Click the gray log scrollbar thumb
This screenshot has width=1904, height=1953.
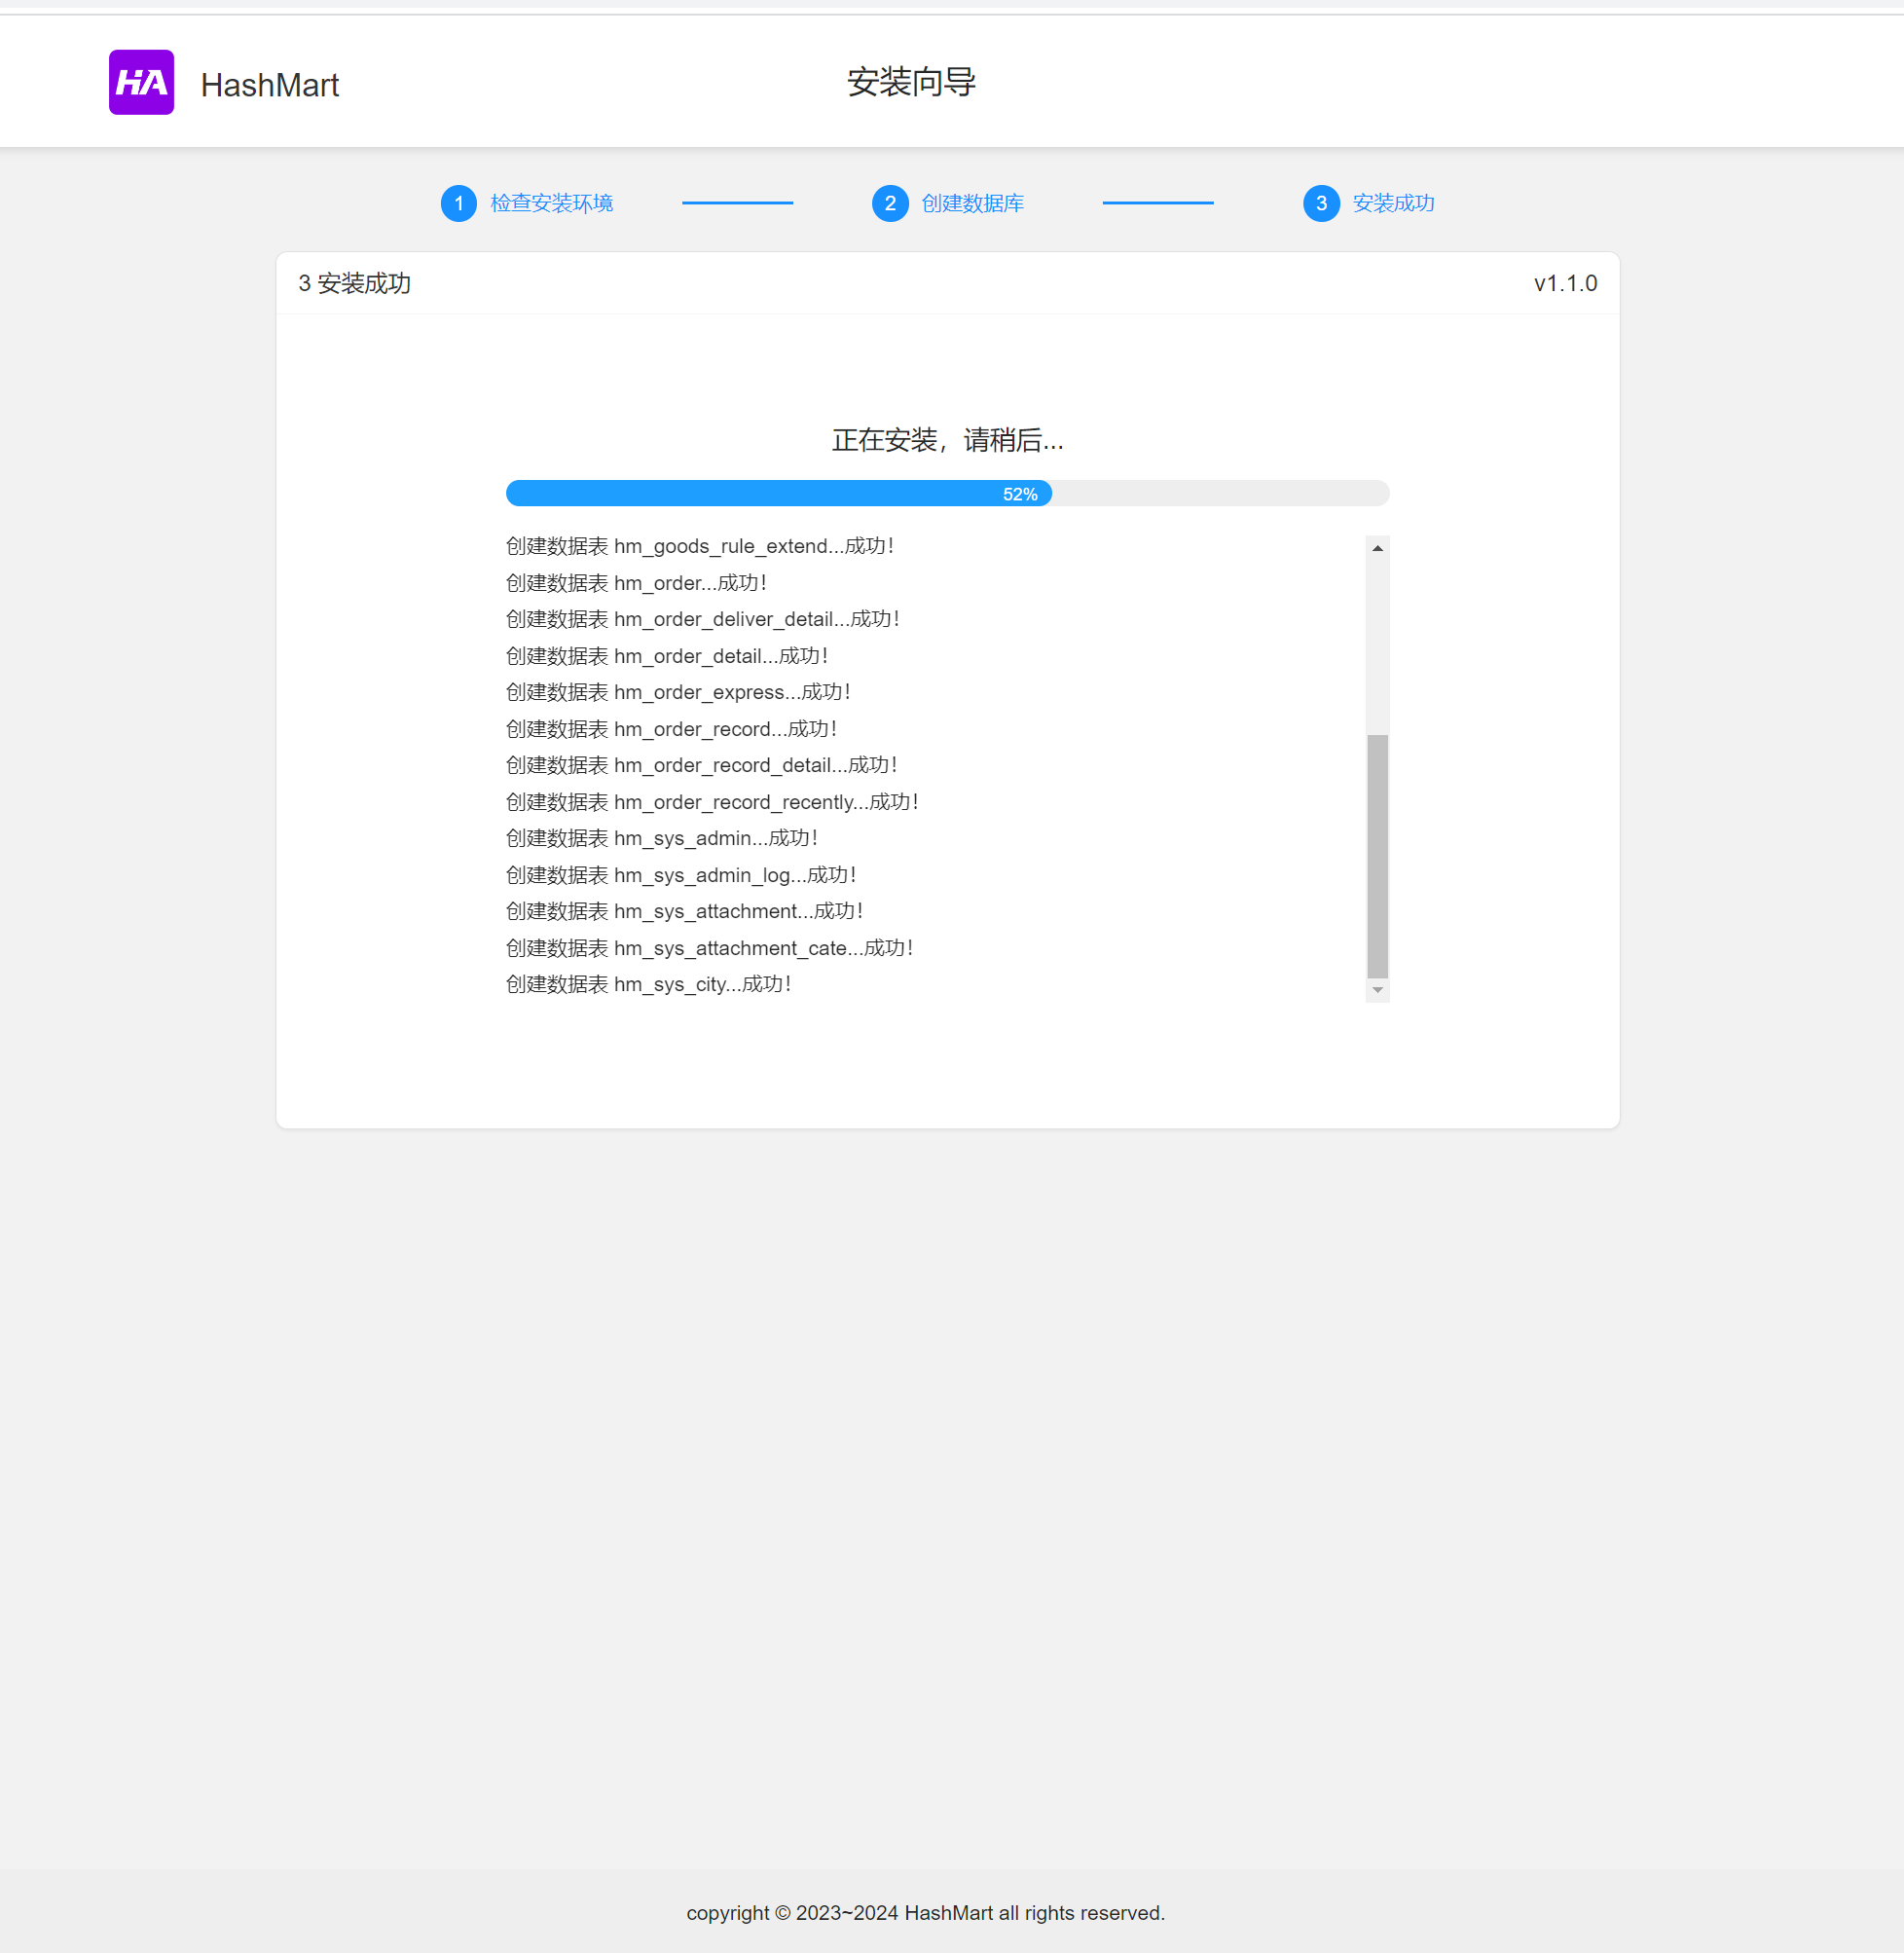click(x=1377, y=855)
